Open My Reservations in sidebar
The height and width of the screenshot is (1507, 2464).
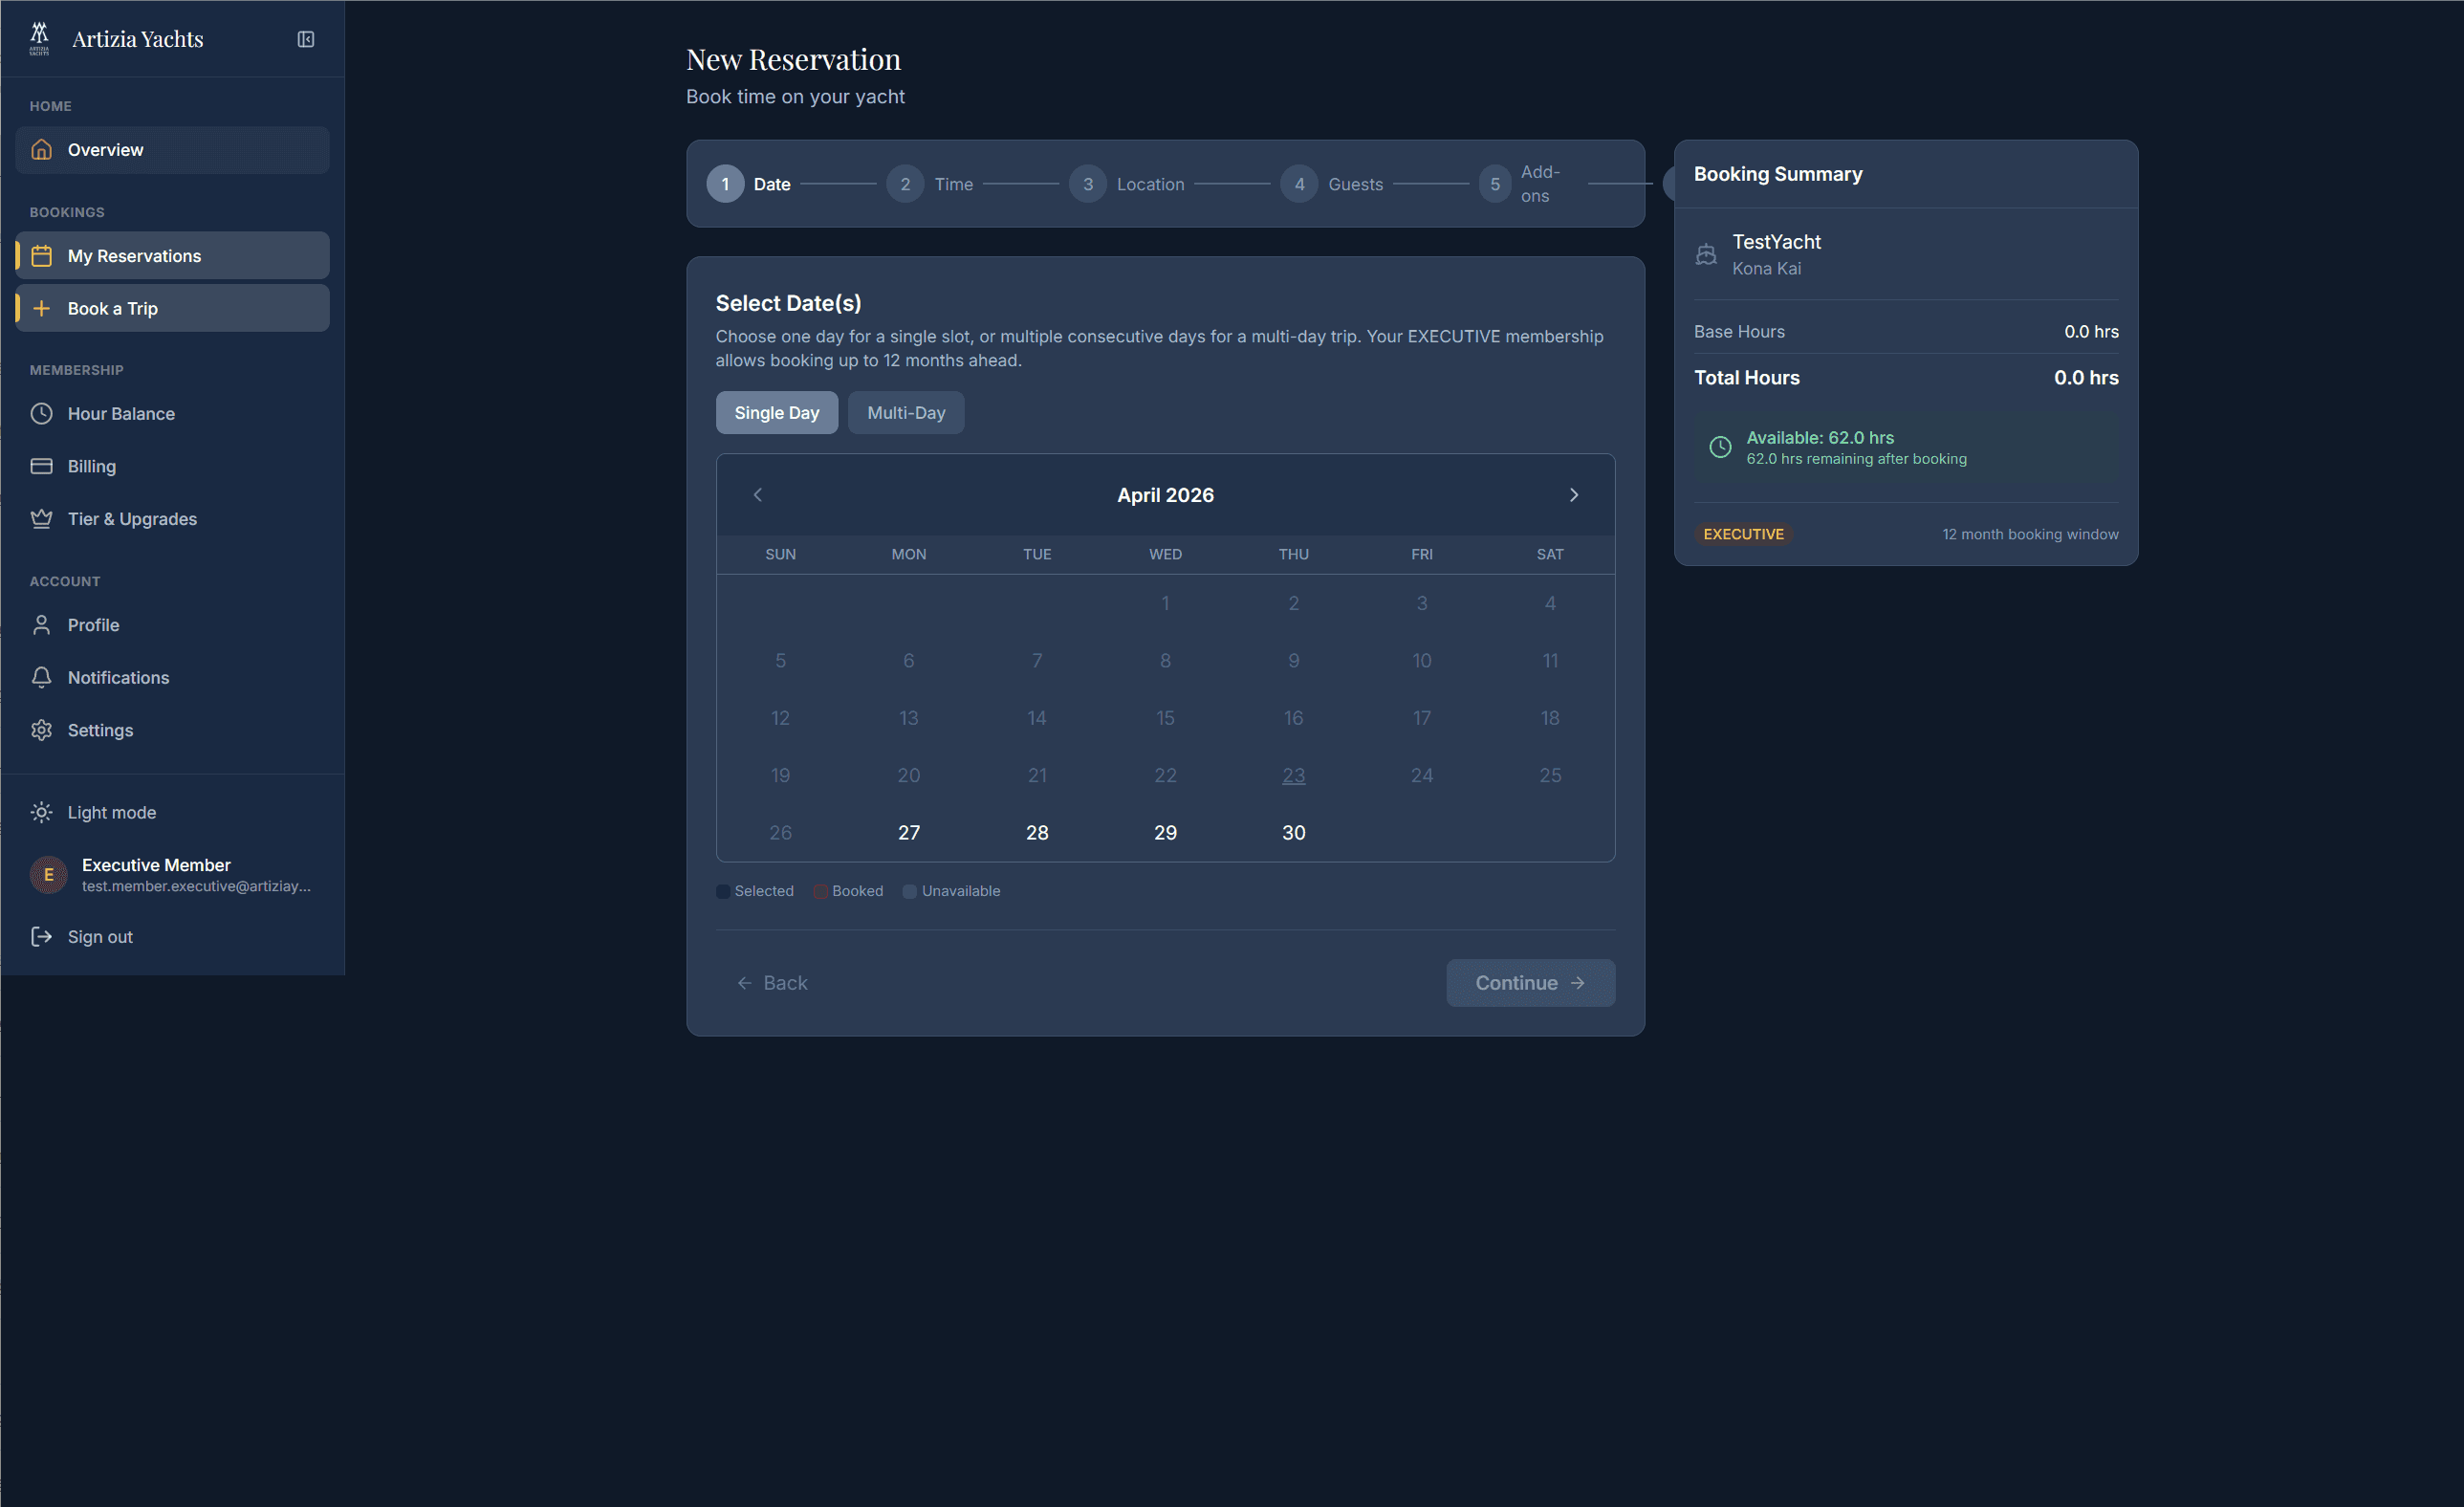[x=134, y=256]
